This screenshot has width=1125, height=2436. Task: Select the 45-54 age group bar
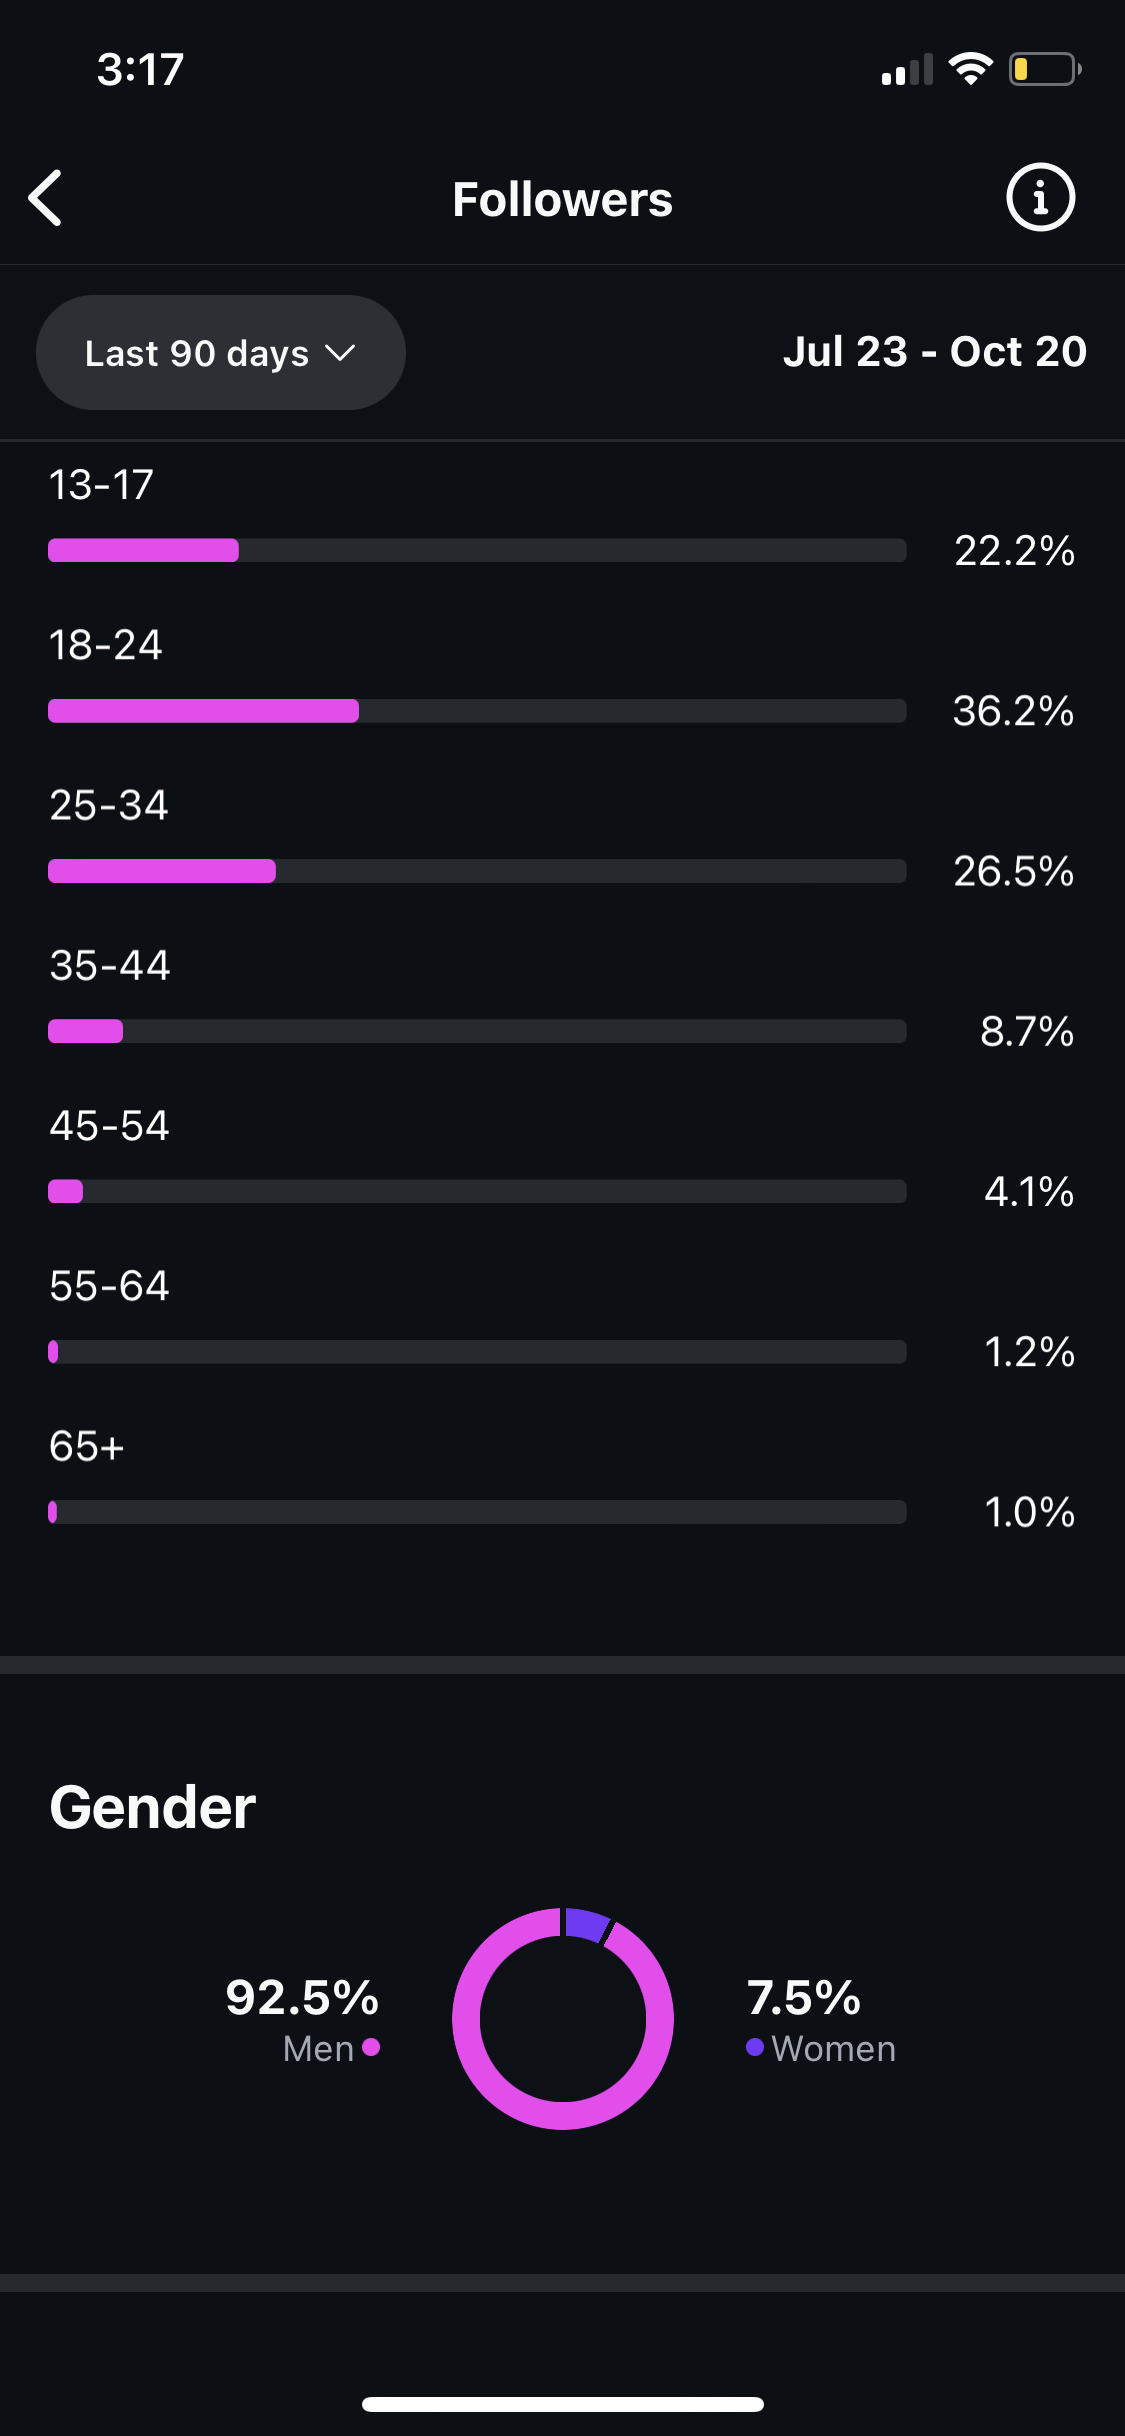click(477, 1191)
